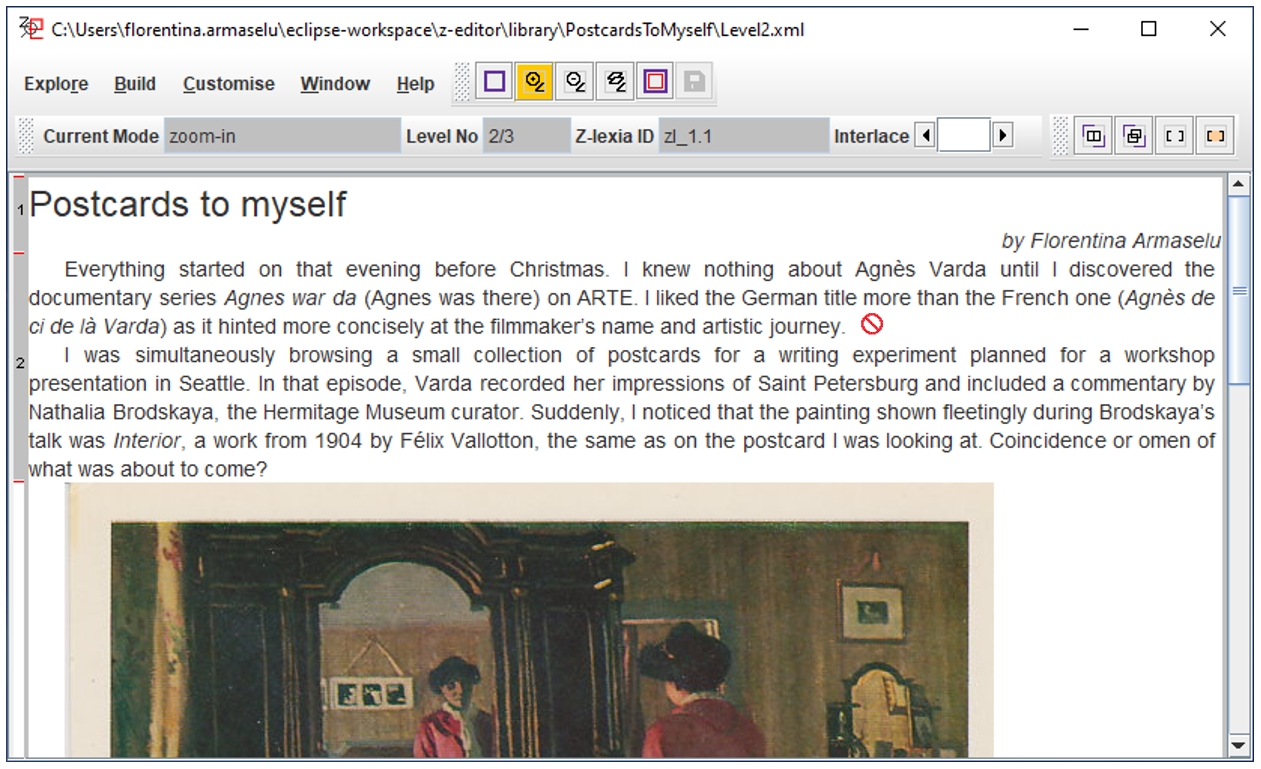
Task: Click the purple square frame toolbar icon
Action: pos(495,82)
